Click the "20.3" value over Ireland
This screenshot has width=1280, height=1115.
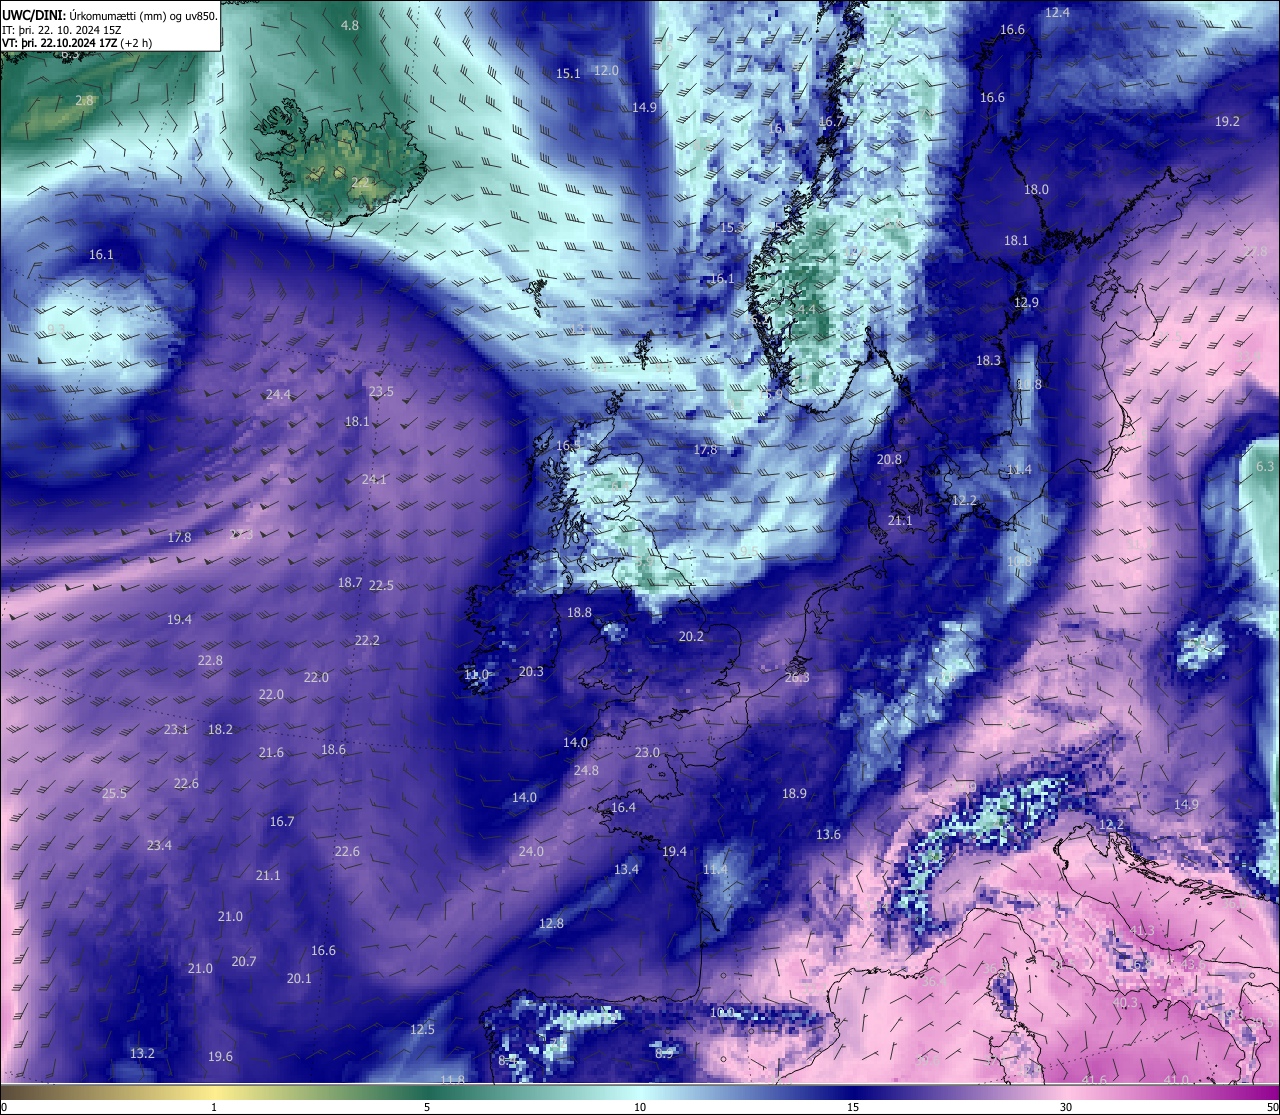(531, 671)
